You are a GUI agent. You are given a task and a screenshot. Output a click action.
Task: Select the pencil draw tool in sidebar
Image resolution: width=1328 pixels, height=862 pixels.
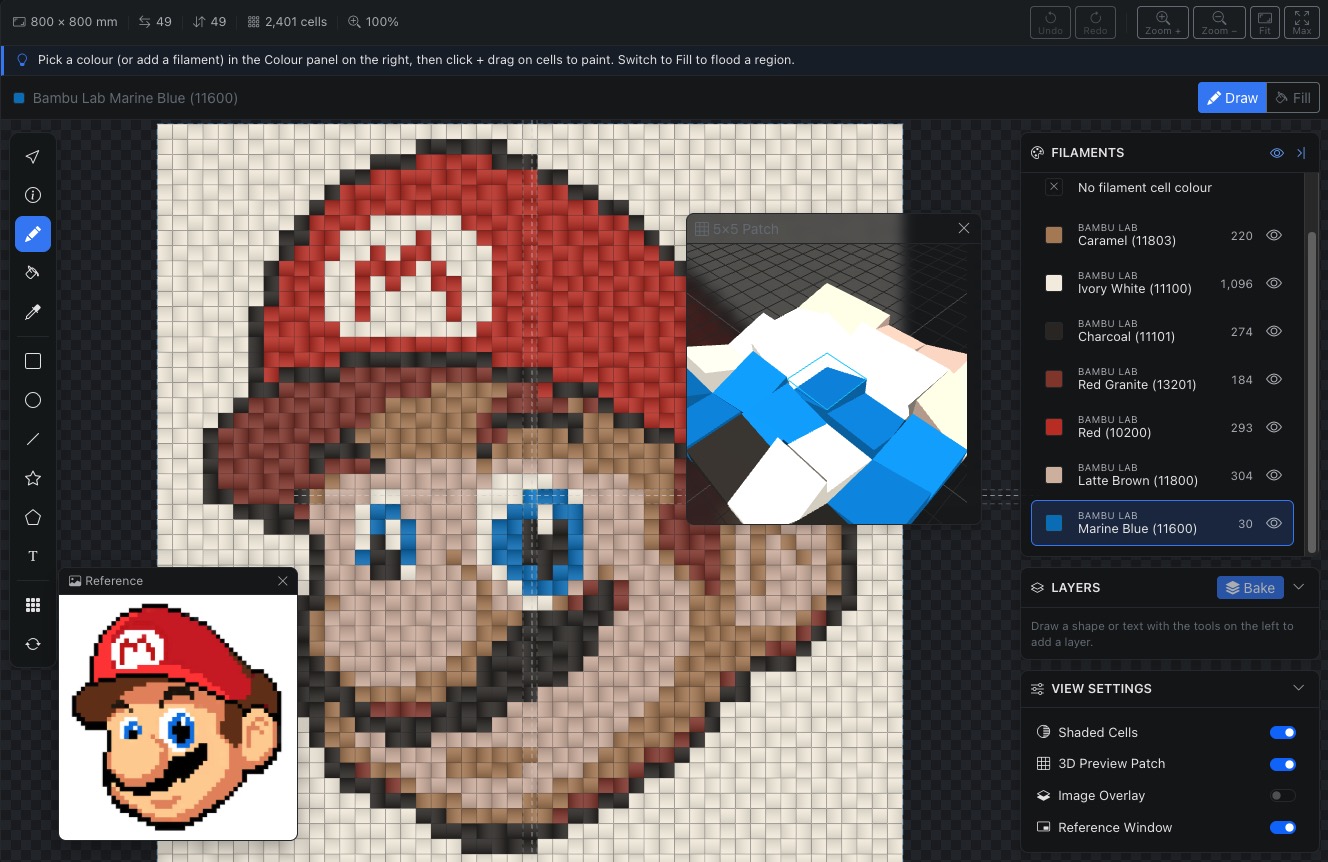(33, 234)
